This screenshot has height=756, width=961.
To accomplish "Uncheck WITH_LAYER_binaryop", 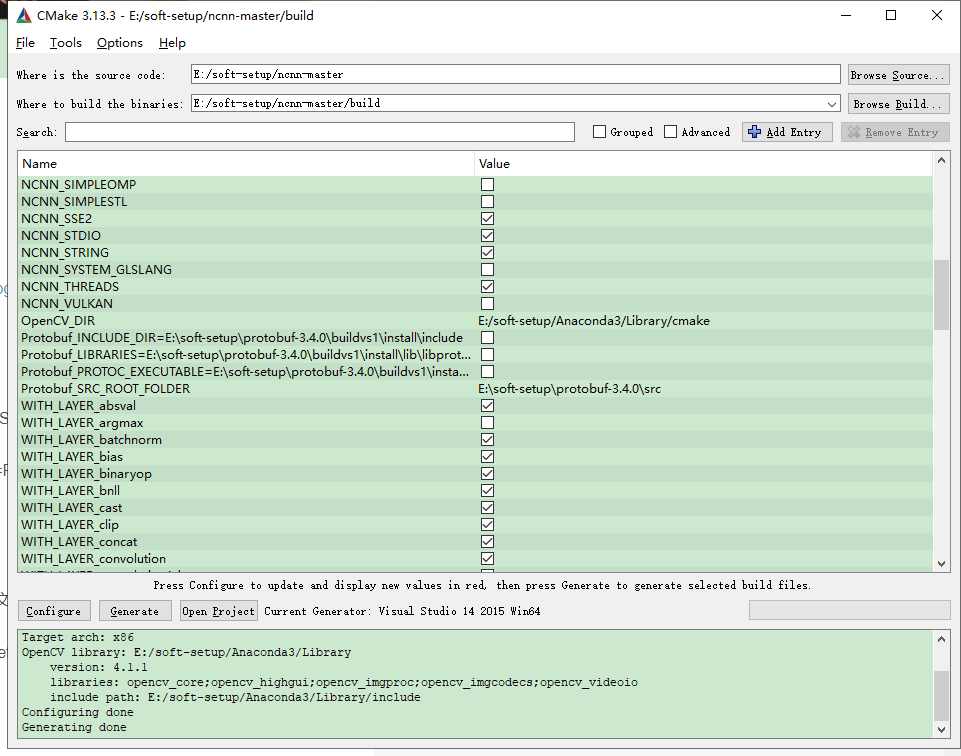I will 487,474.
